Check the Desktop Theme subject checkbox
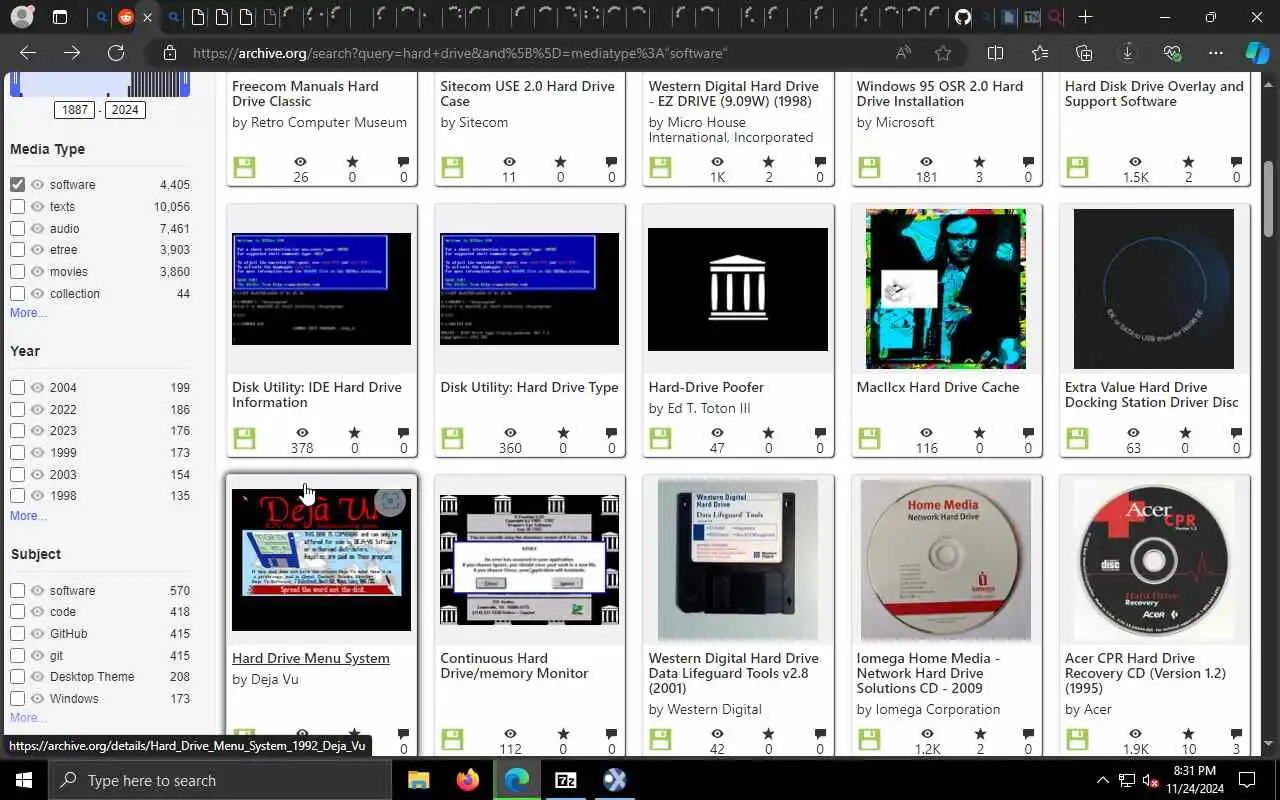1280x800 pixels. click(17, 676)
